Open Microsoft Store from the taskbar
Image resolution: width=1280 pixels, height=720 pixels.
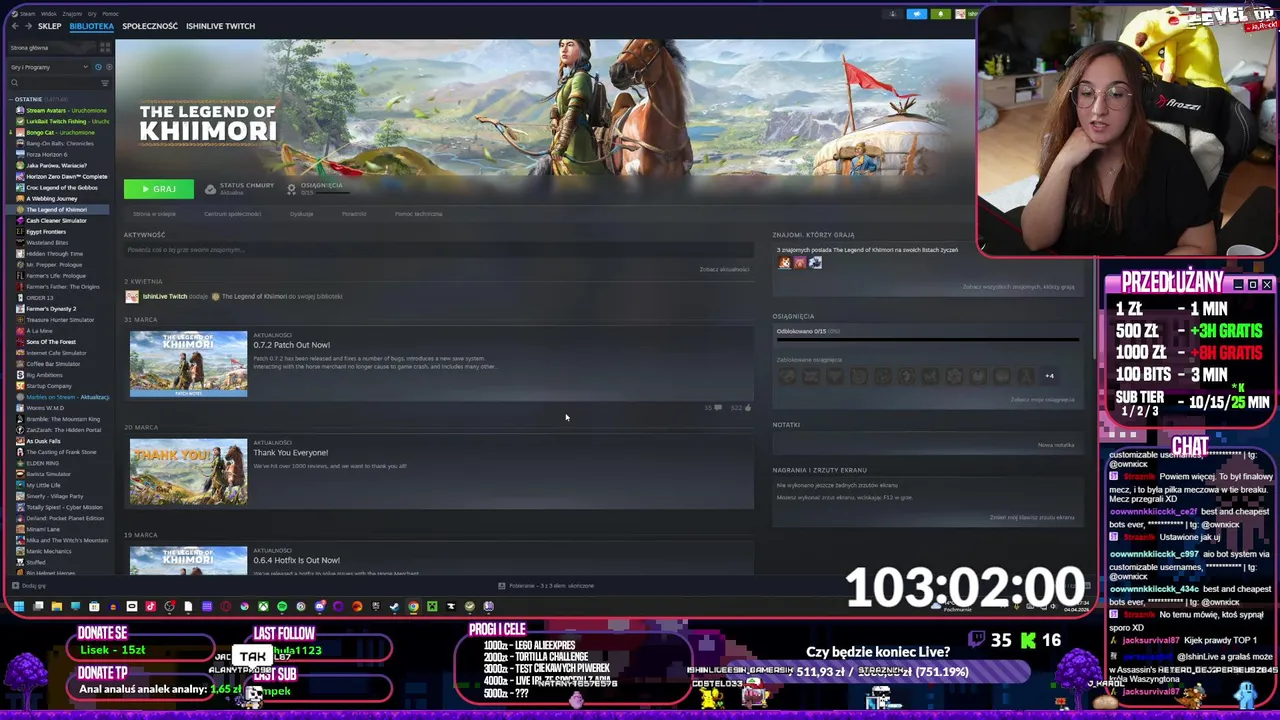(x=94, y=606)
